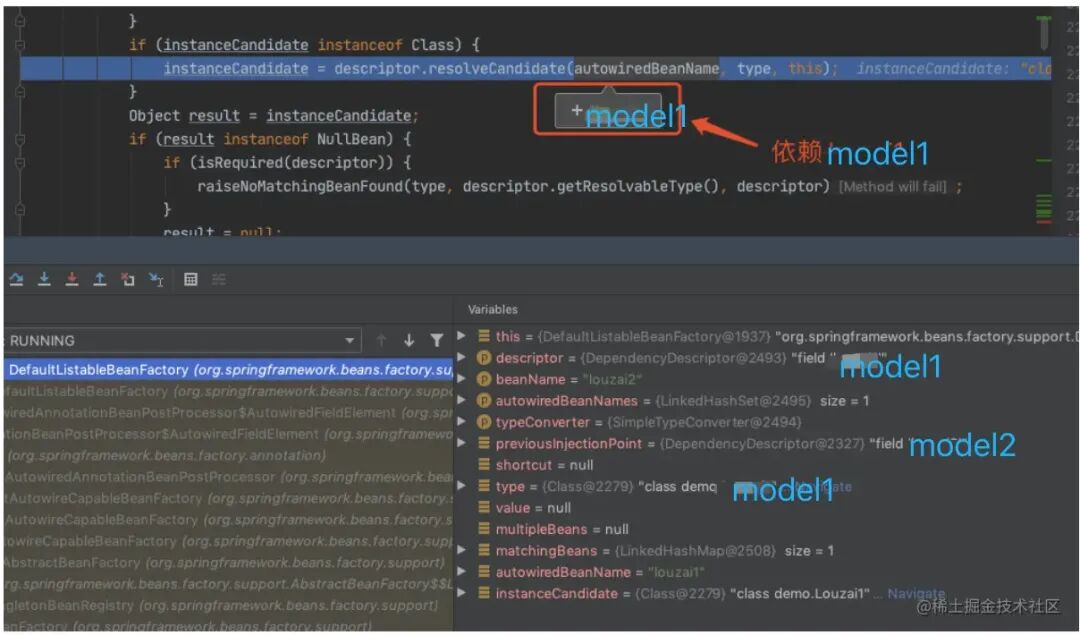
Task: Click the plus icon in the value tooltip
Action: [x=577, y=110]
